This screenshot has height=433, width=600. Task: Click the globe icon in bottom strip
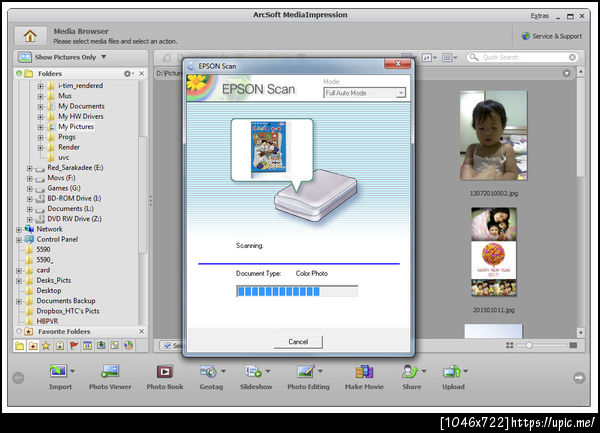pyautogui.click(x=128, y=345)
